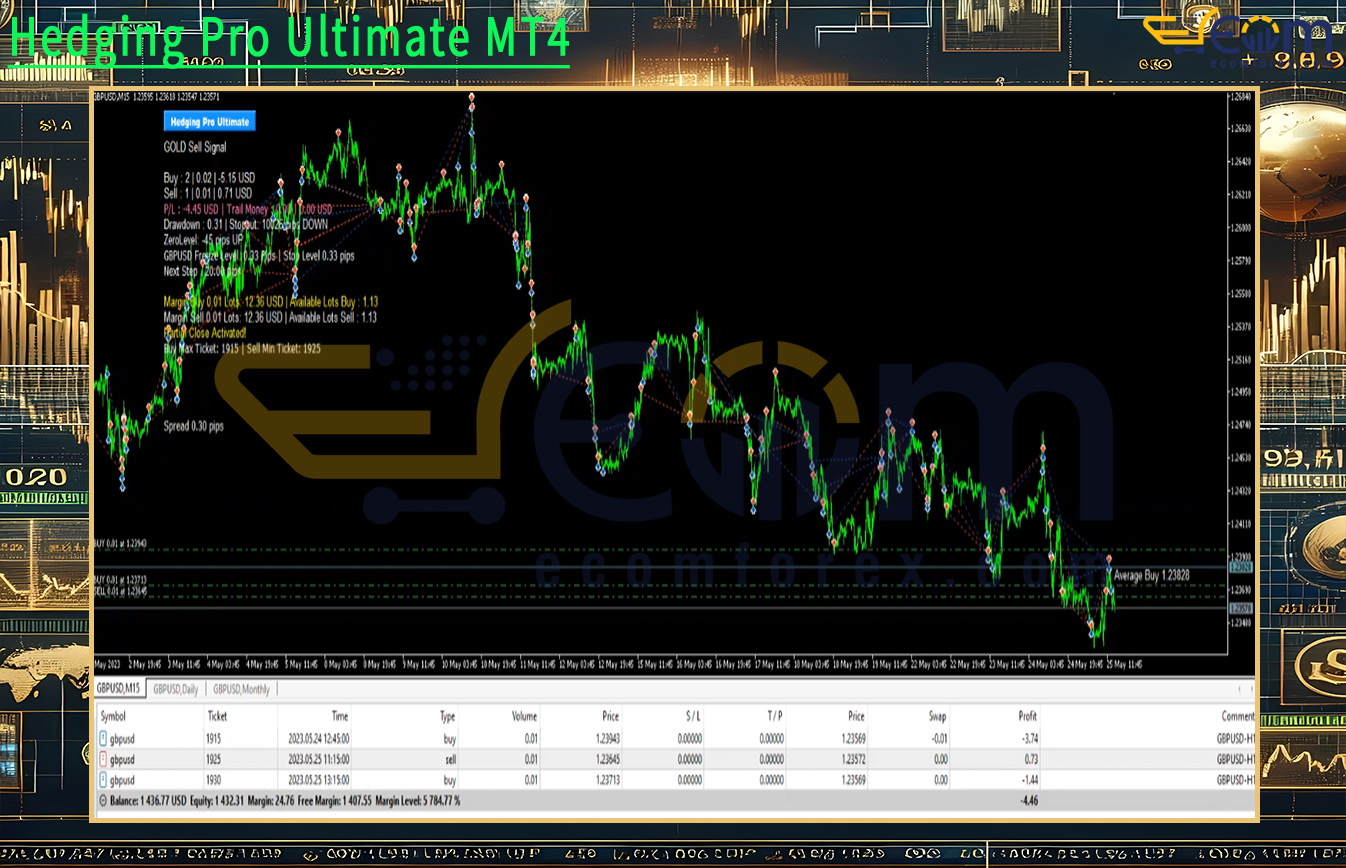
Task: Click the Partial Close Activated! message
Action: tap(205, 333)
